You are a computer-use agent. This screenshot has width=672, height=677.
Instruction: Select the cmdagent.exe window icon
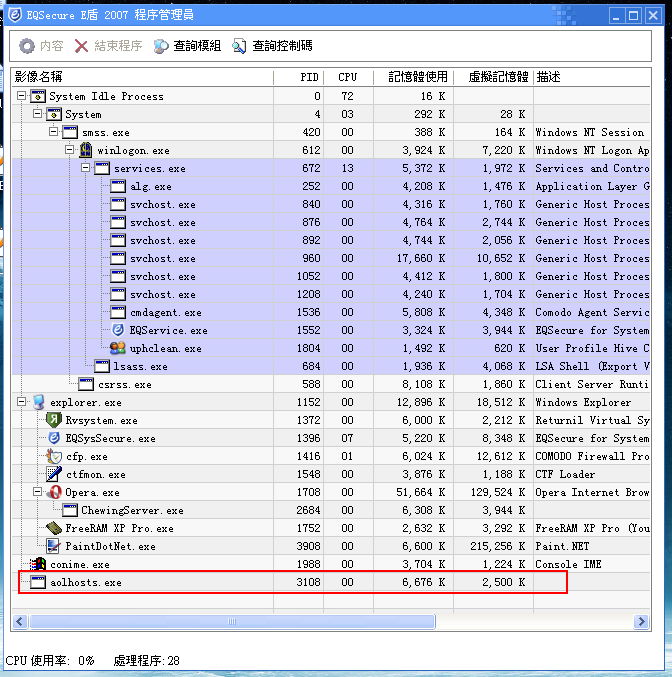pyautogui.click(x=118, y=312)
